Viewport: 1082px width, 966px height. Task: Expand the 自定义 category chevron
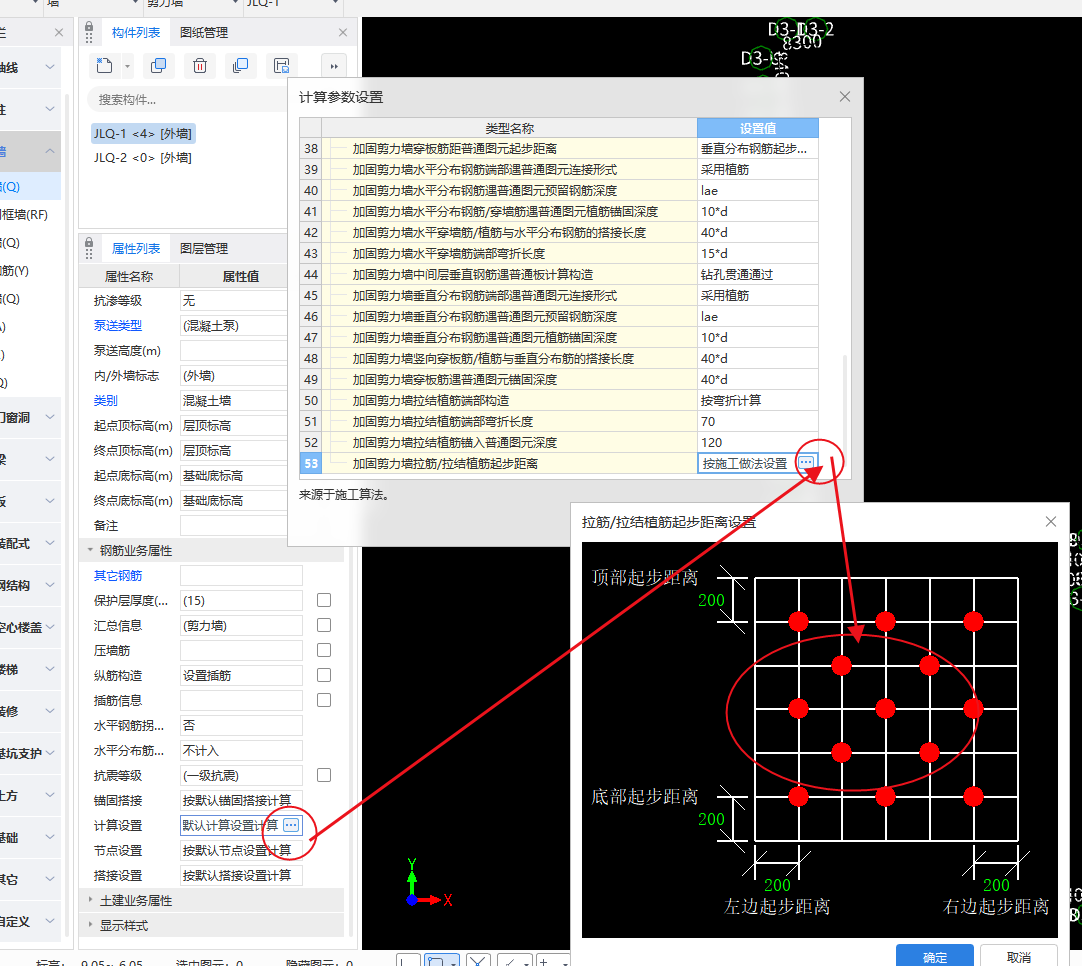50,920
